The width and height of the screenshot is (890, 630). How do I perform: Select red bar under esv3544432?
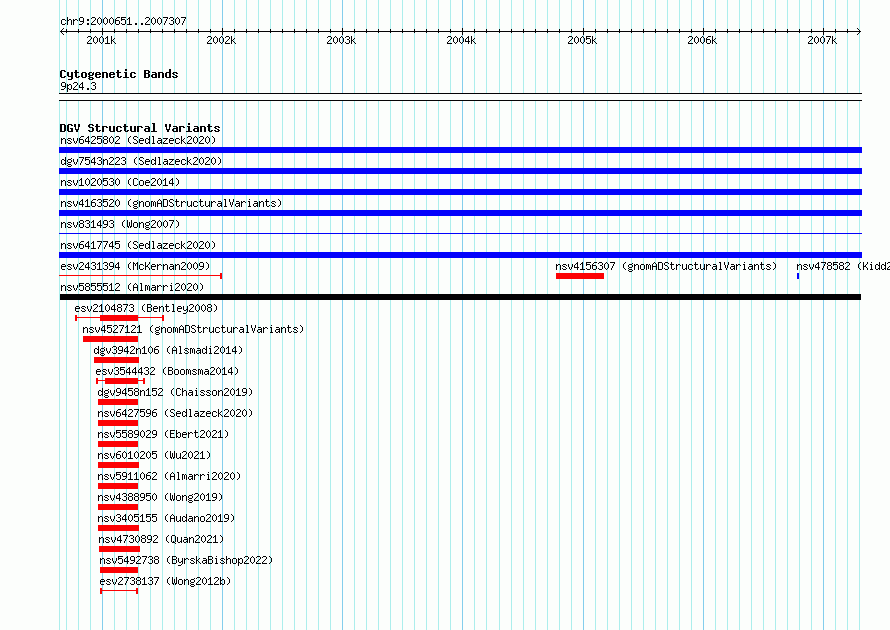click(x=121, y=381)
